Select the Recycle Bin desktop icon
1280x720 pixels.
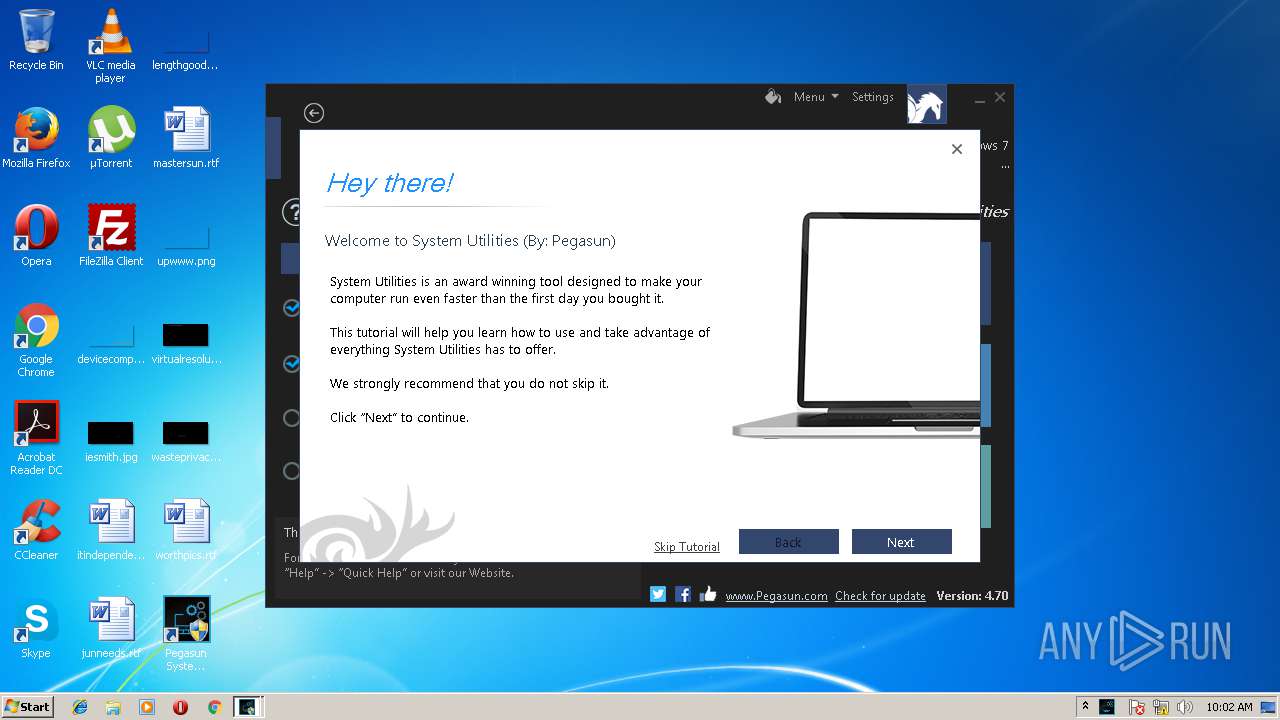tap(36, 40)
